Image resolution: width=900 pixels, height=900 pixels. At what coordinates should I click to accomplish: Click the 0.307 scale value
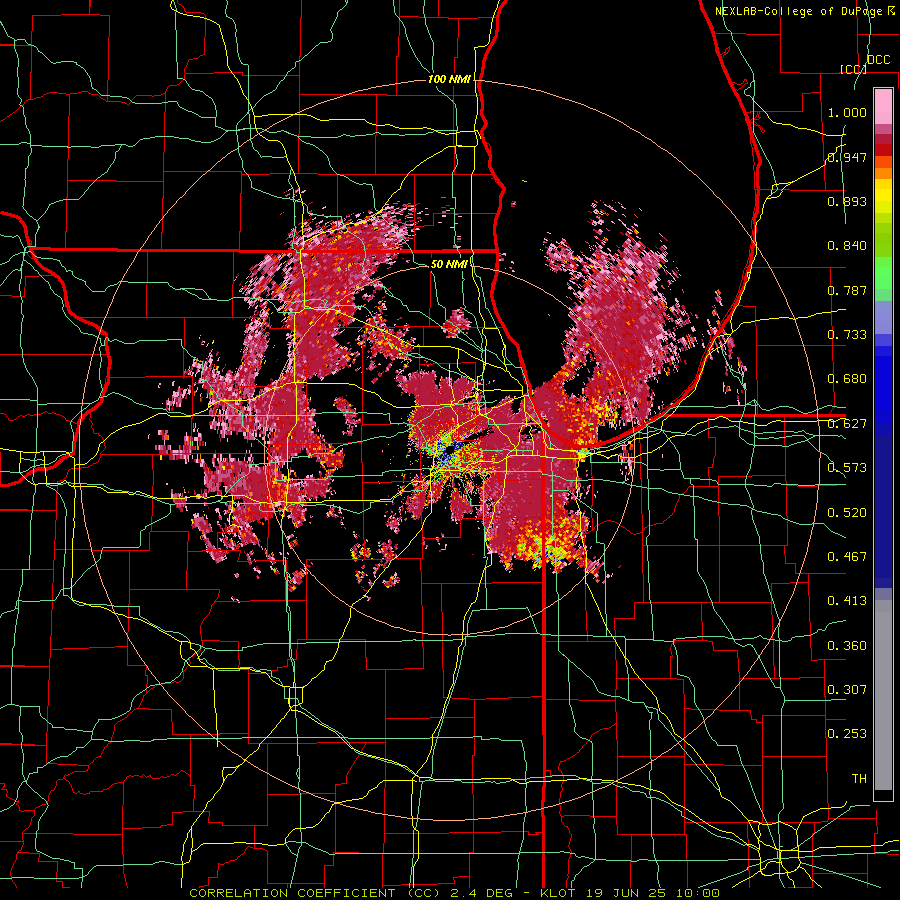pos(847,690)
